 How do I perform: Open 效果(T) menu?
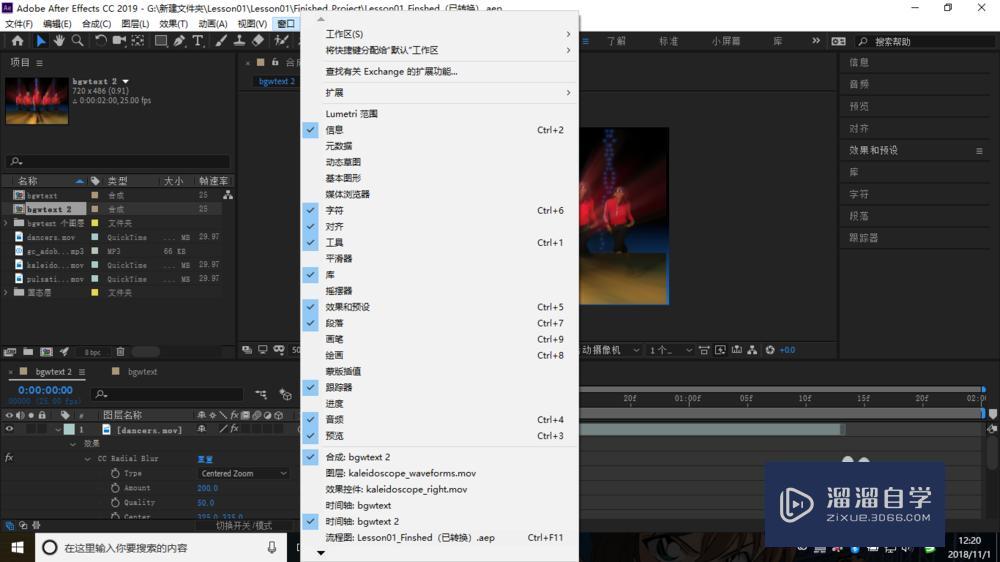(173, 24)
